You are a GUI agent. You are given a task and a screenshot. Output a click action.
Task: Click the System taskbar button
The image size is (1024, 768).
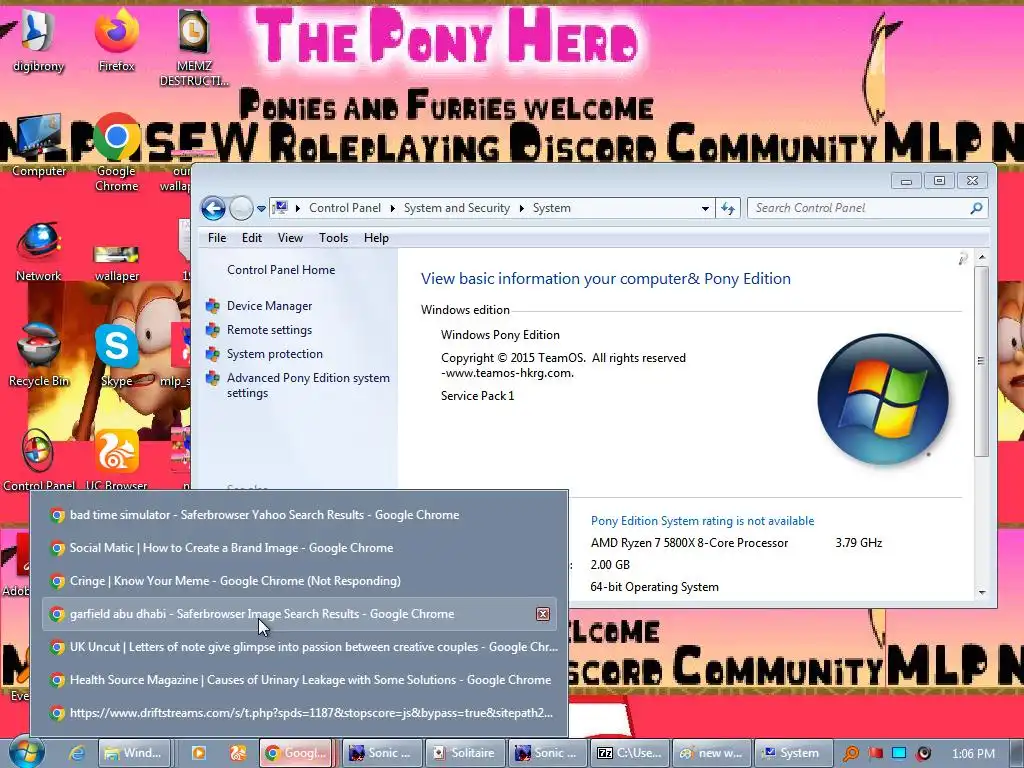coord(794,753)
